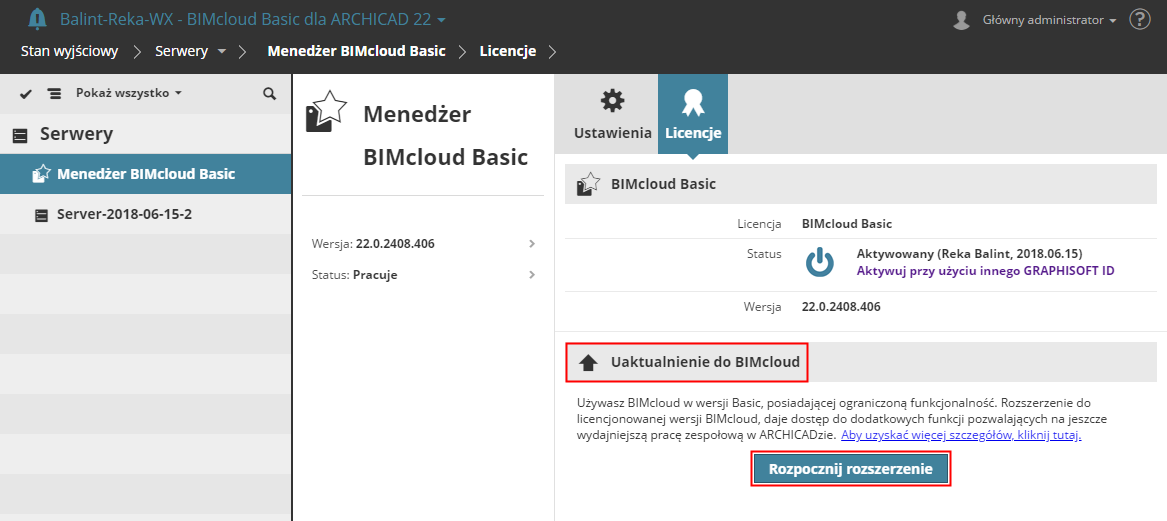Select Server-2018-06-15-2 in server list
The width and height of the screenshot is (1167, 521).
point(146,214)
